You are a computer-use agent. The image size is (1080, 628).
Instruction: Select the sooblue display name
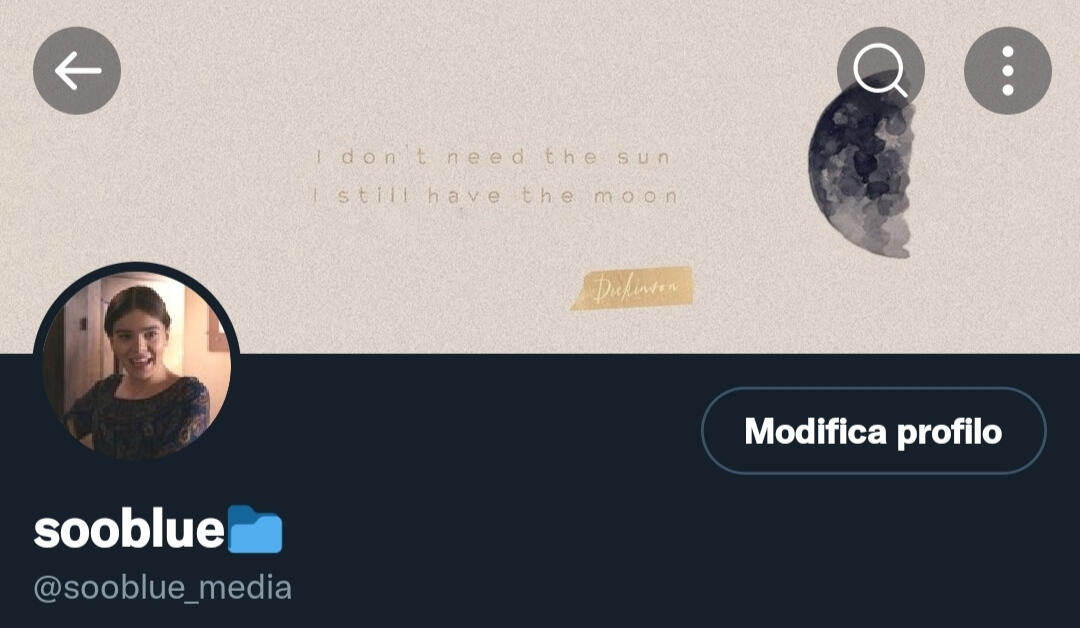pyautogui.click(x=129, y=530)
